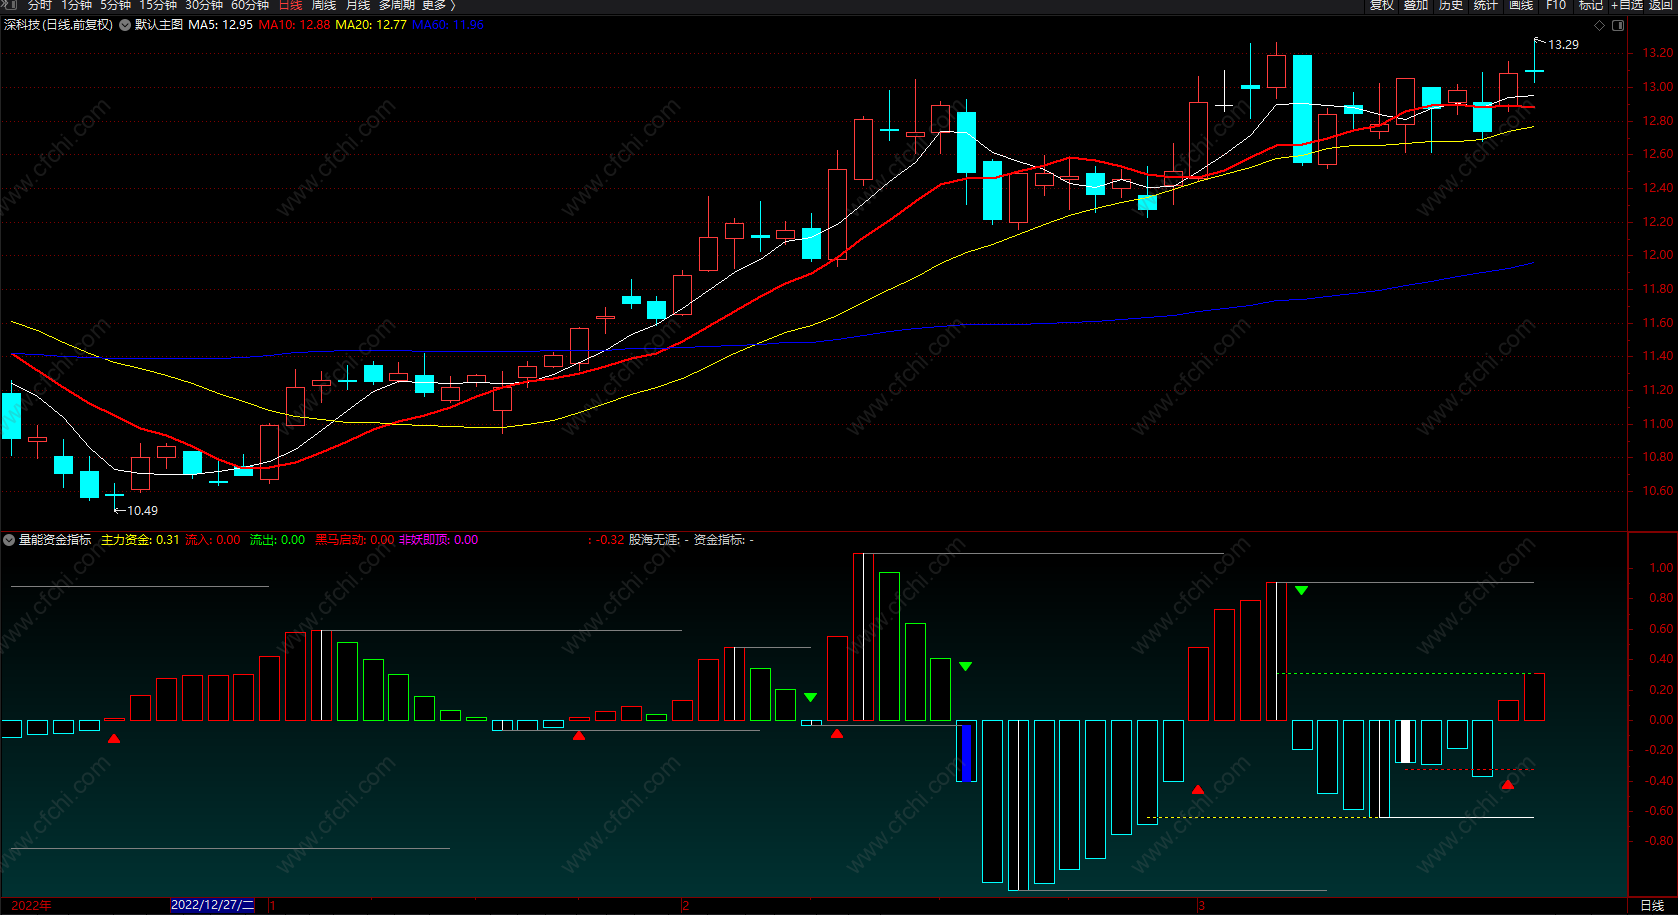Image resolution: width=1678 pixels, height=915 pixels.
Task: Click the MA5: 12.95 indicator value
Action: pos(221,25)
